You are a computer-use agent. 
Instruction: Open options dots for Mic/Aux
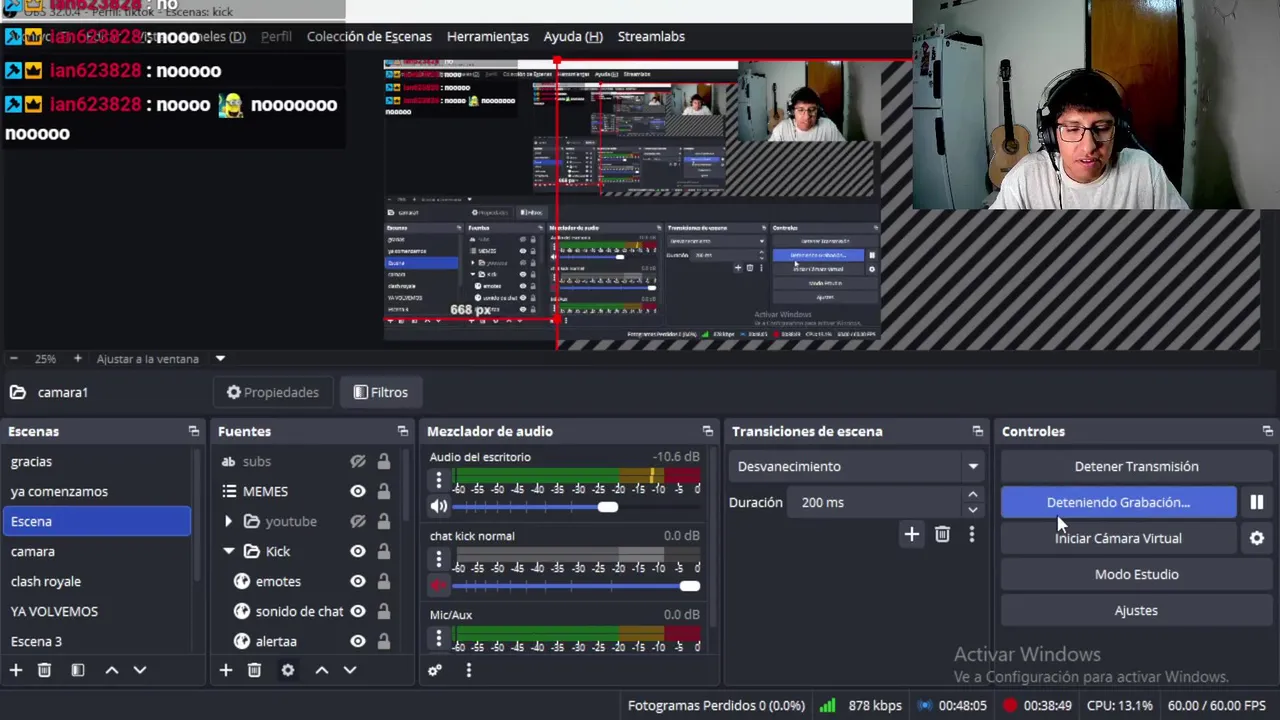point(438,639)
